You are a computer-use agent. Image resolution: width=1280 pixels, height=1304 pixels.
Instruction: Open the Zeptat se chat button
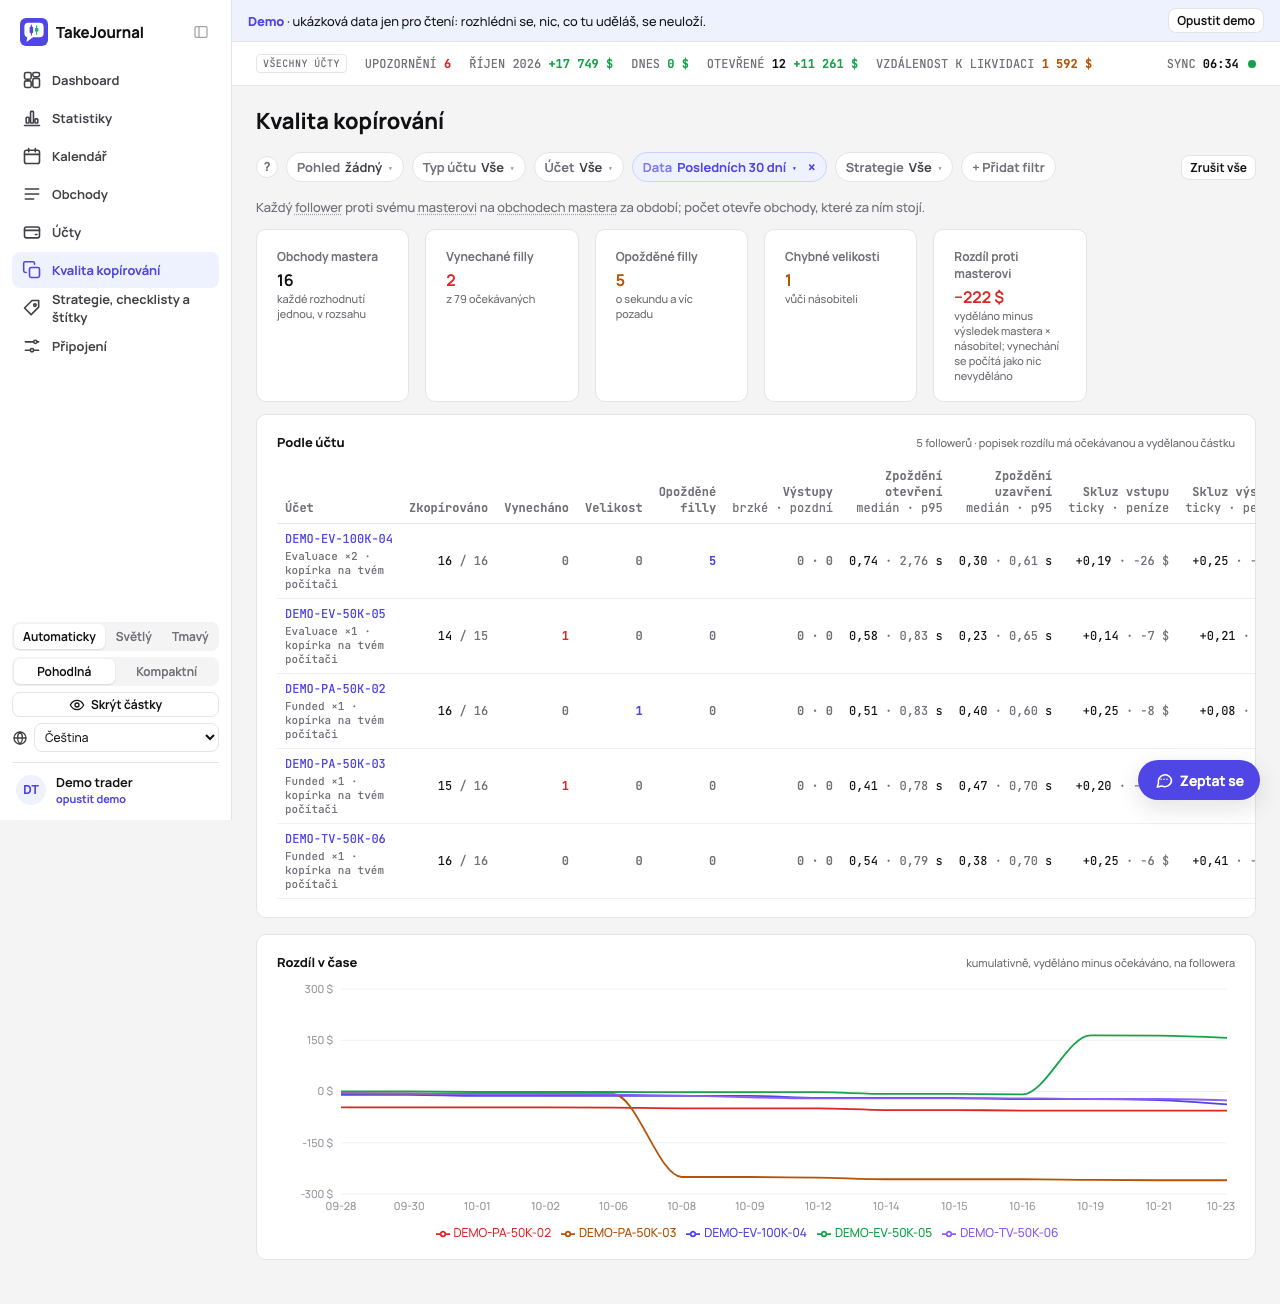click(1199, 780)
